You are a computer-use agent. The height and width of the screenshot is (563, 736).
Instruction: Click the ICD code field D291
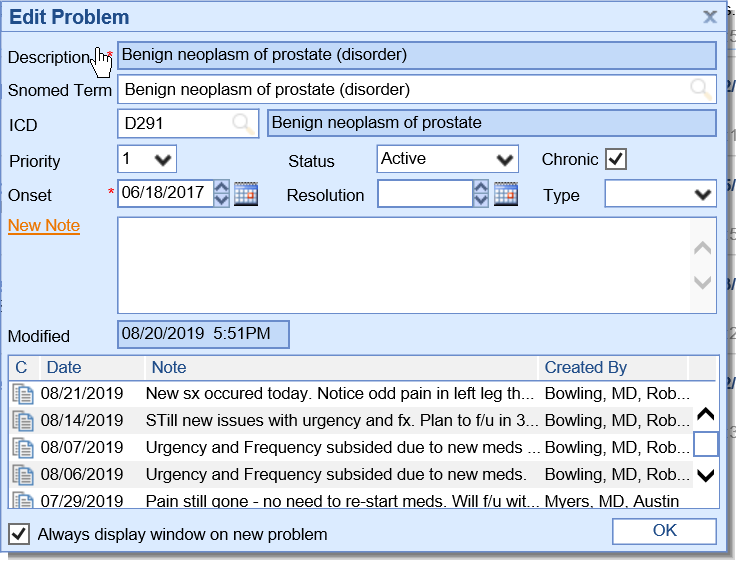pos(188,124)
